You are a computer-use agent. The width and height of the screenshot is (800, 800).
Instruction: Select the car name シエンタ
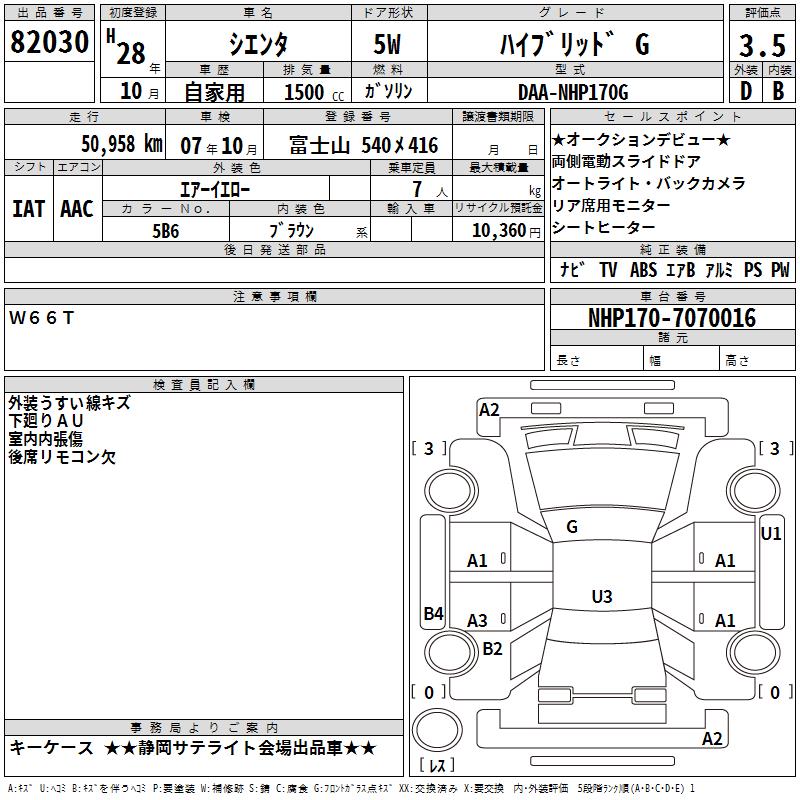pos(258,44)
